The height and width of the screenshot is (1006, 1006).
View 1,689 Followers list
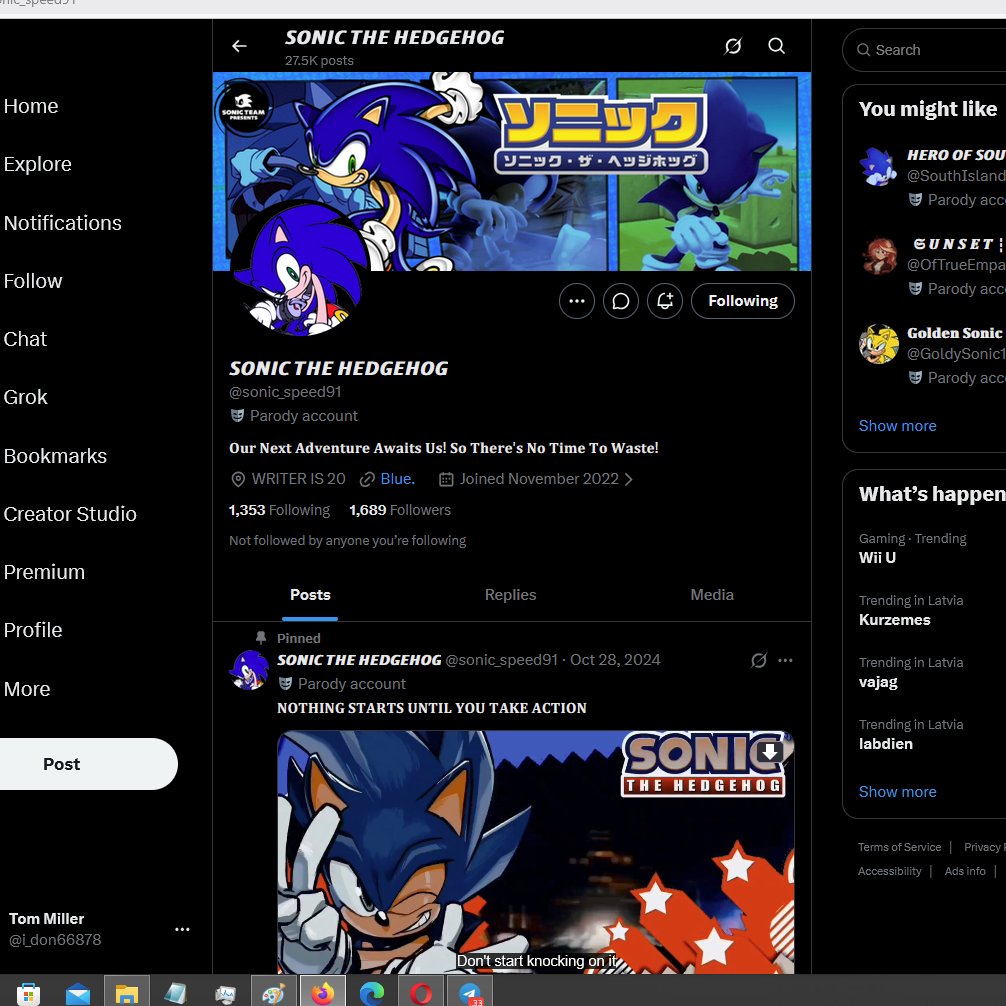tap(400, 510)
